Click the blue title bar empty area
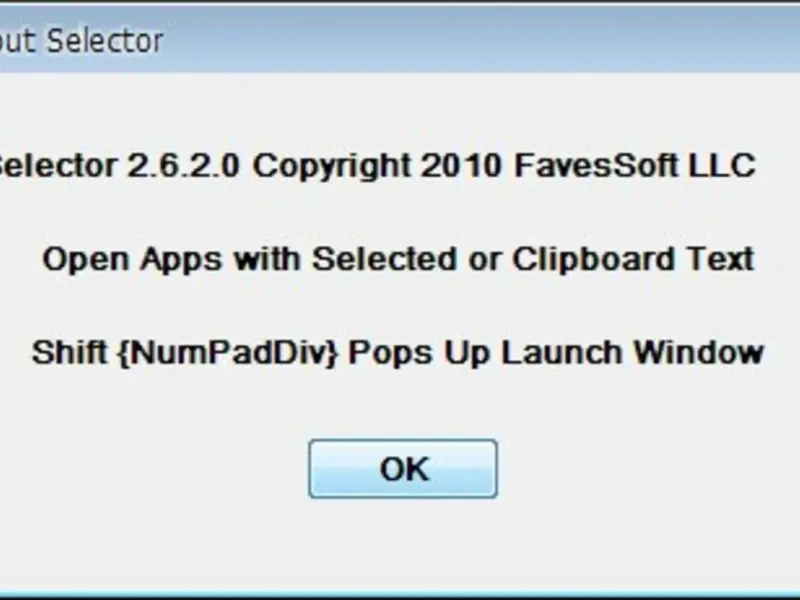 click(480, 40)
